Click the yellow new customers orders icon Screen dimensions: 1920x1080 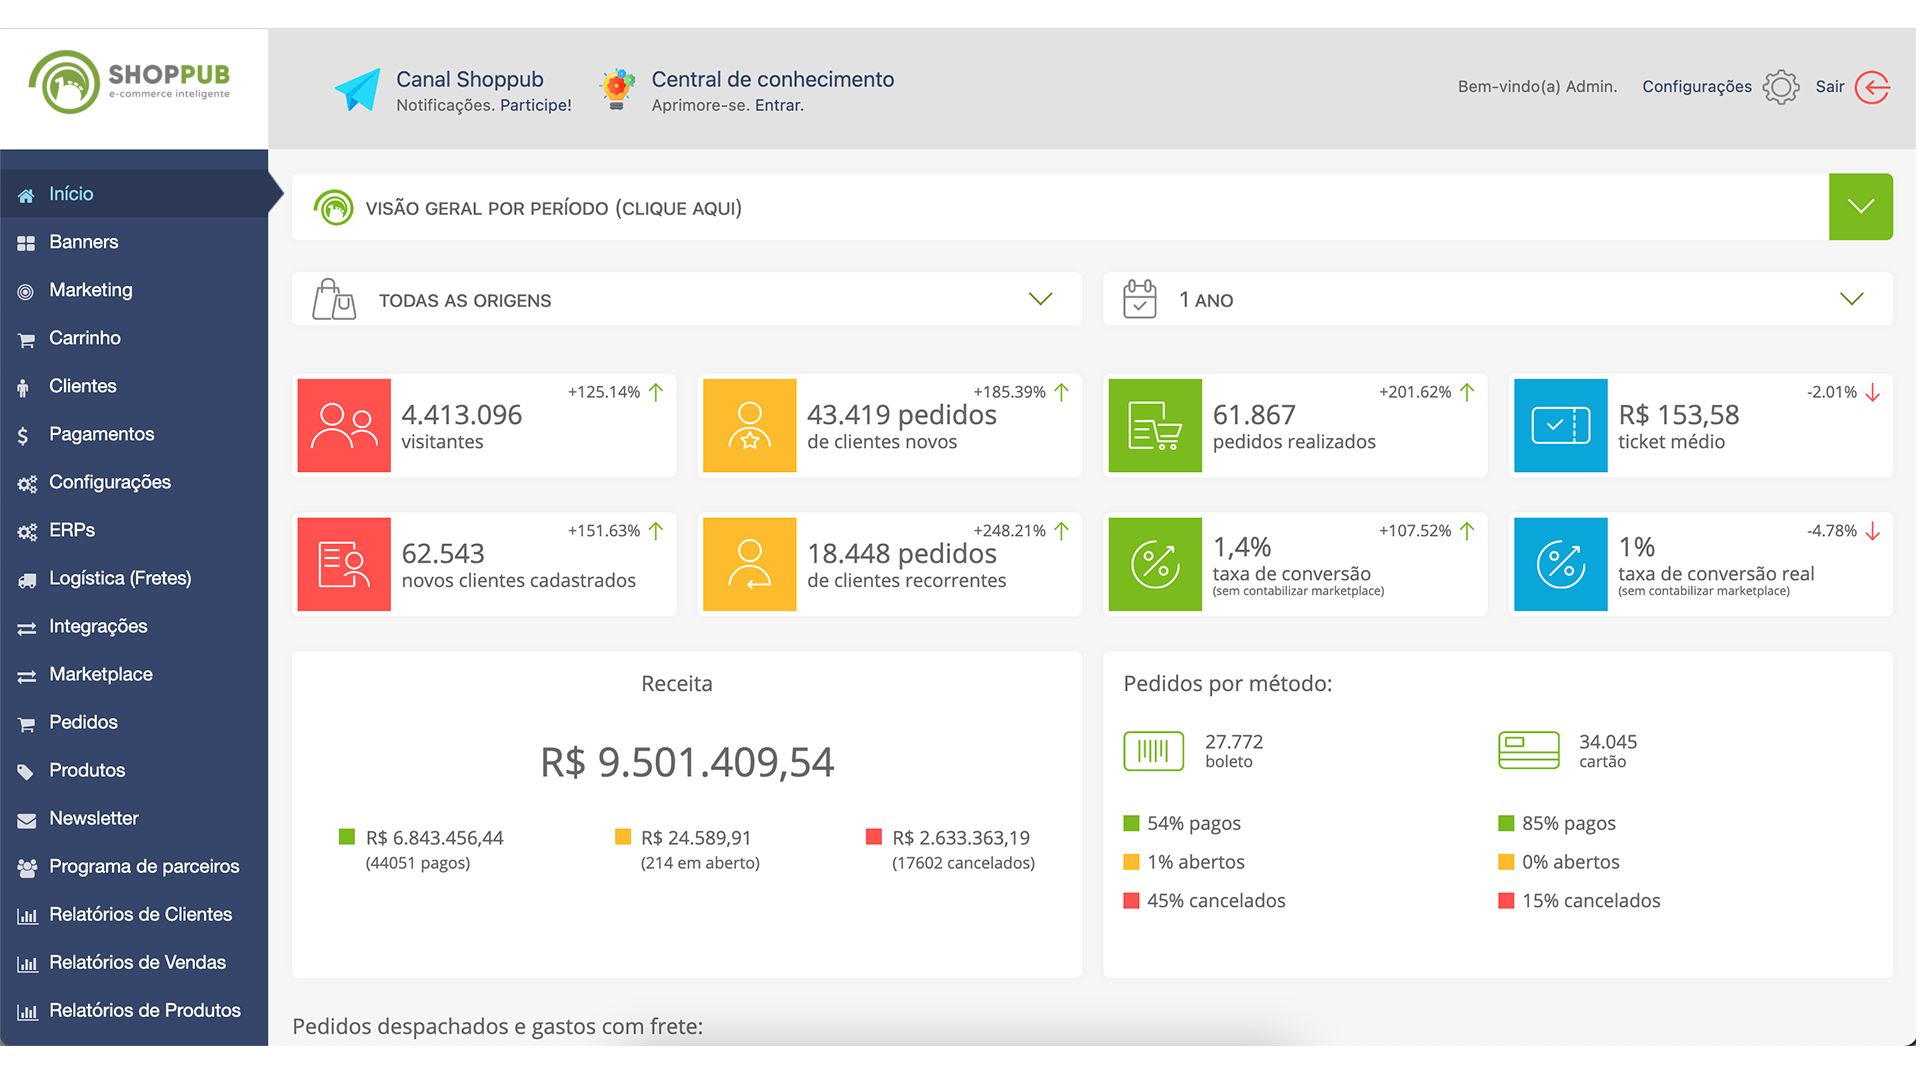750,425
